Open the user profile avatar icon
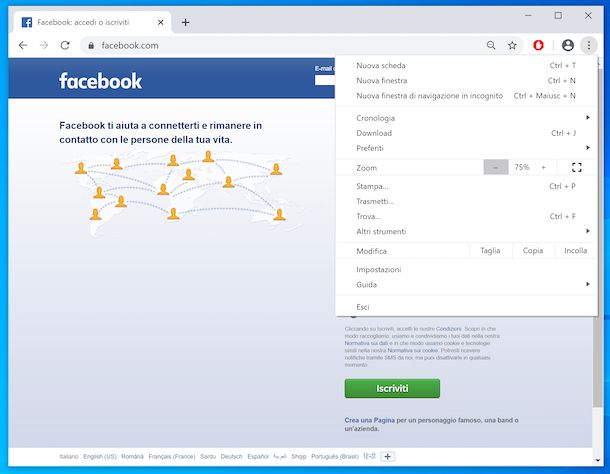This screenshot has width=610, height=474. pos(568,45)
